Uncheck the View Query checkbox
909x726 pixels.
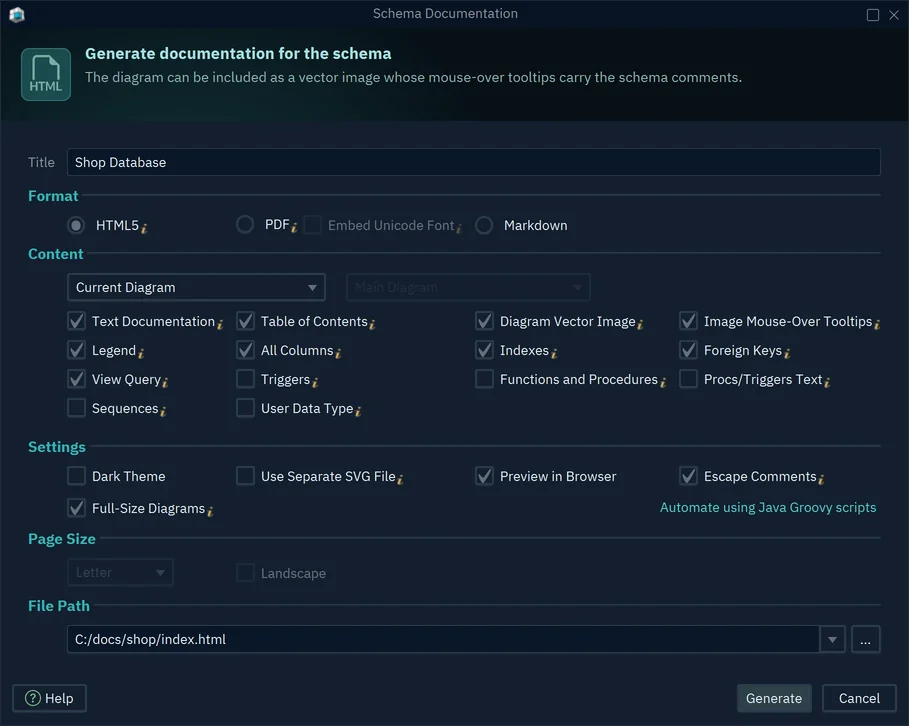(x=77, y=379)
